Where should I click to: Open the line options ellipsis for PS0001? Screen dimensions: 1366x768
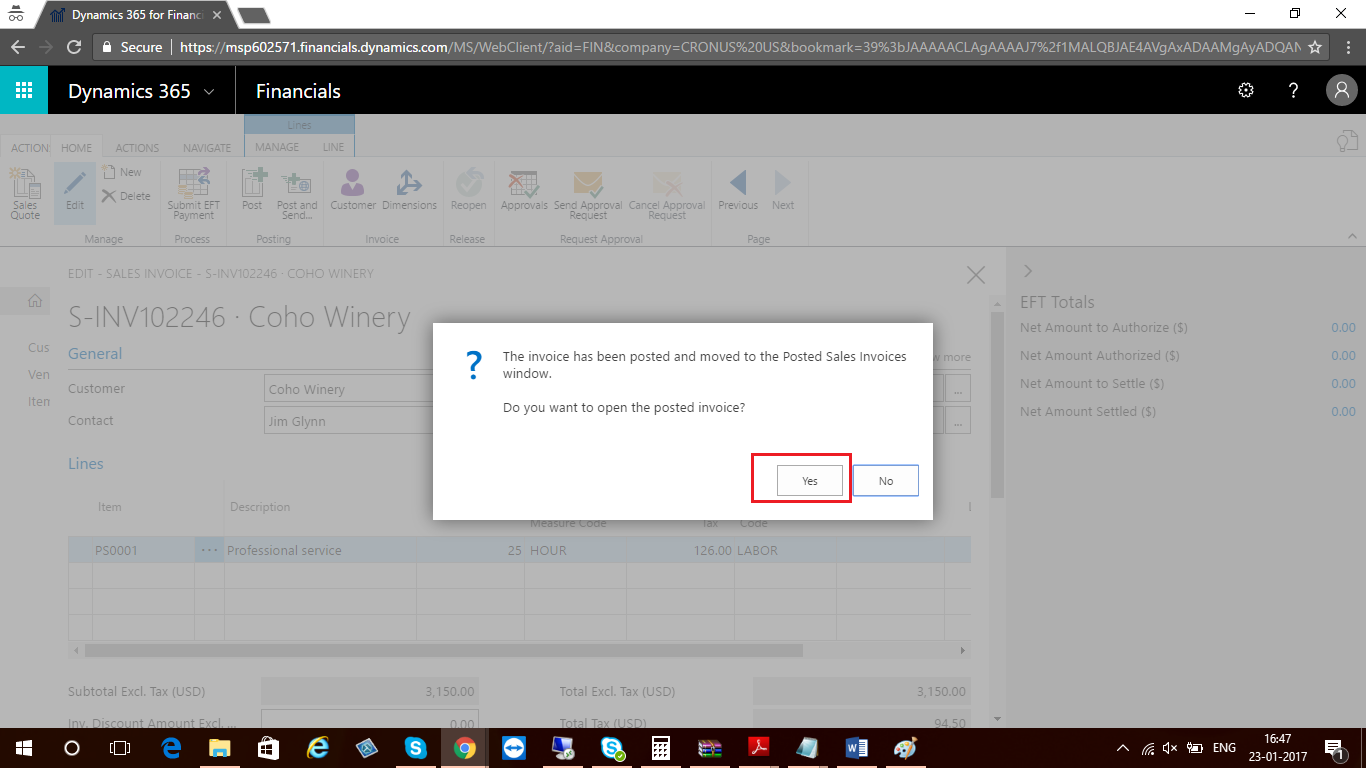(209, 550)
